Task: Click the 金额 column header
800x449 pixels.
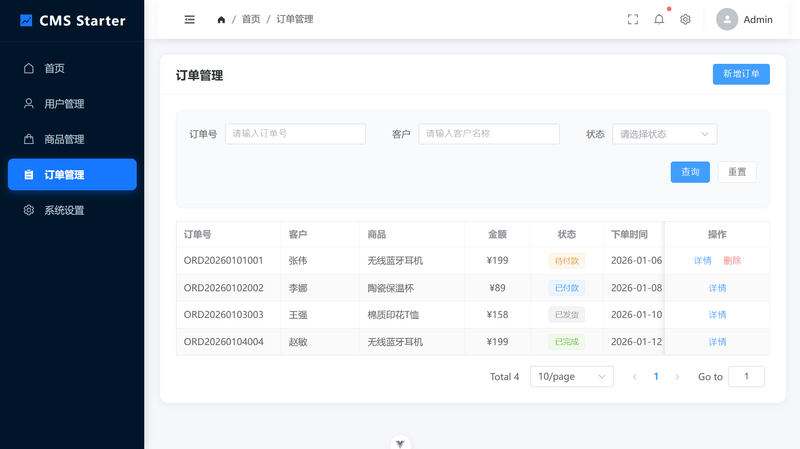Action: tap(497, 234)
